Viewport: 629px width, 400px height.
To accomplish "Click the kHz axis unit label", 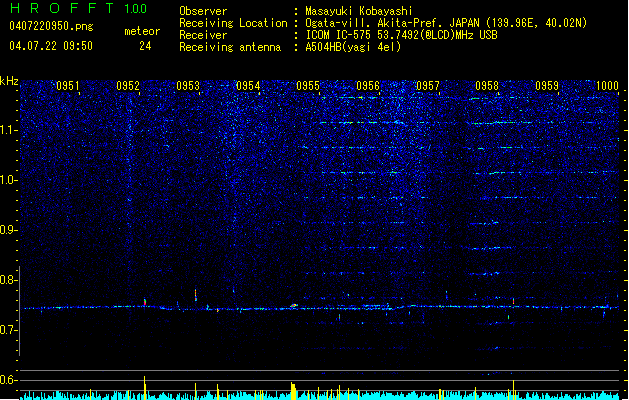I will point(9,81).
